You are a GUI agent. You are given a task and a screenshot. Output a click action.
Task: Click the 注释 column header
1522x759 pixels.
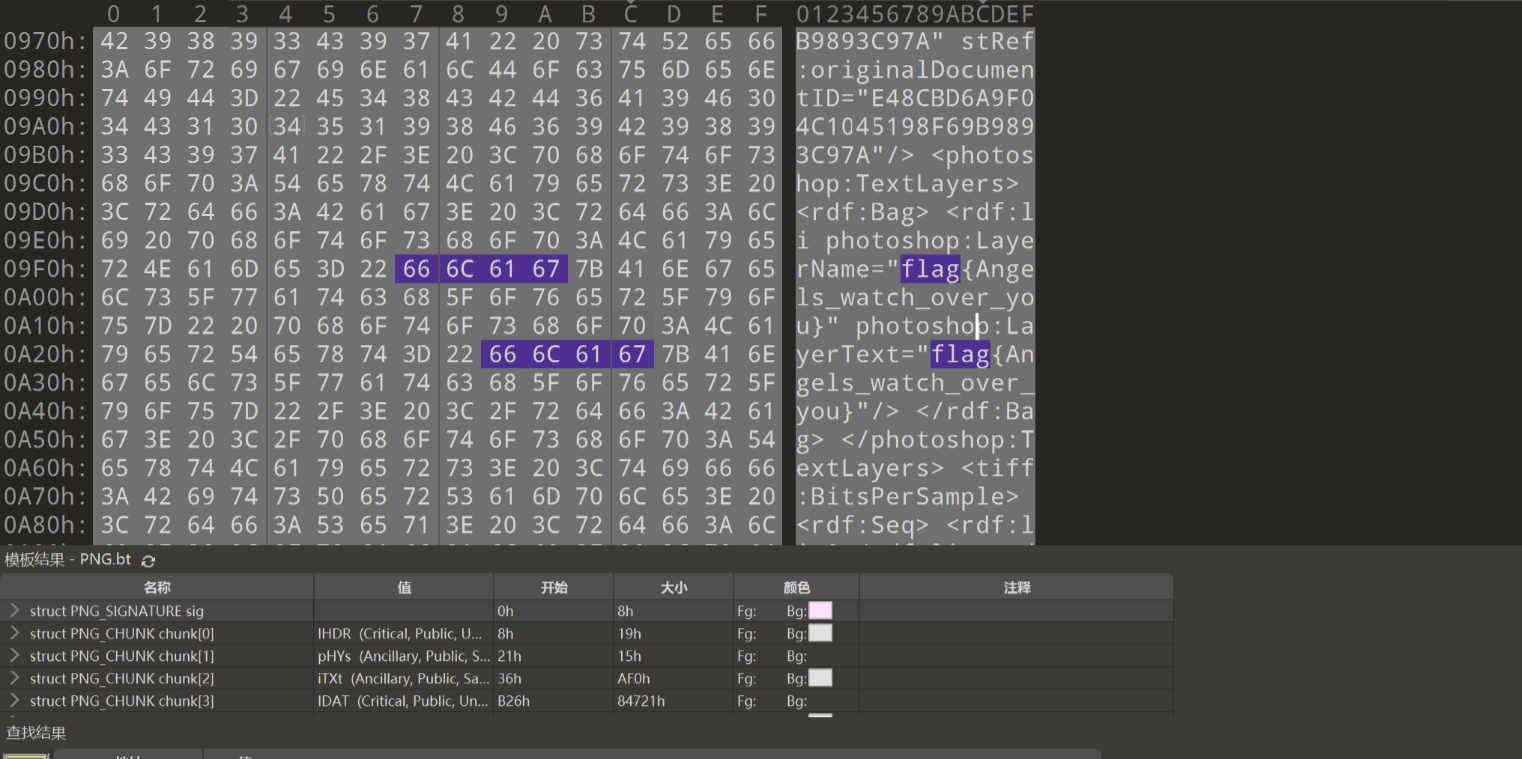(1016, 587)
